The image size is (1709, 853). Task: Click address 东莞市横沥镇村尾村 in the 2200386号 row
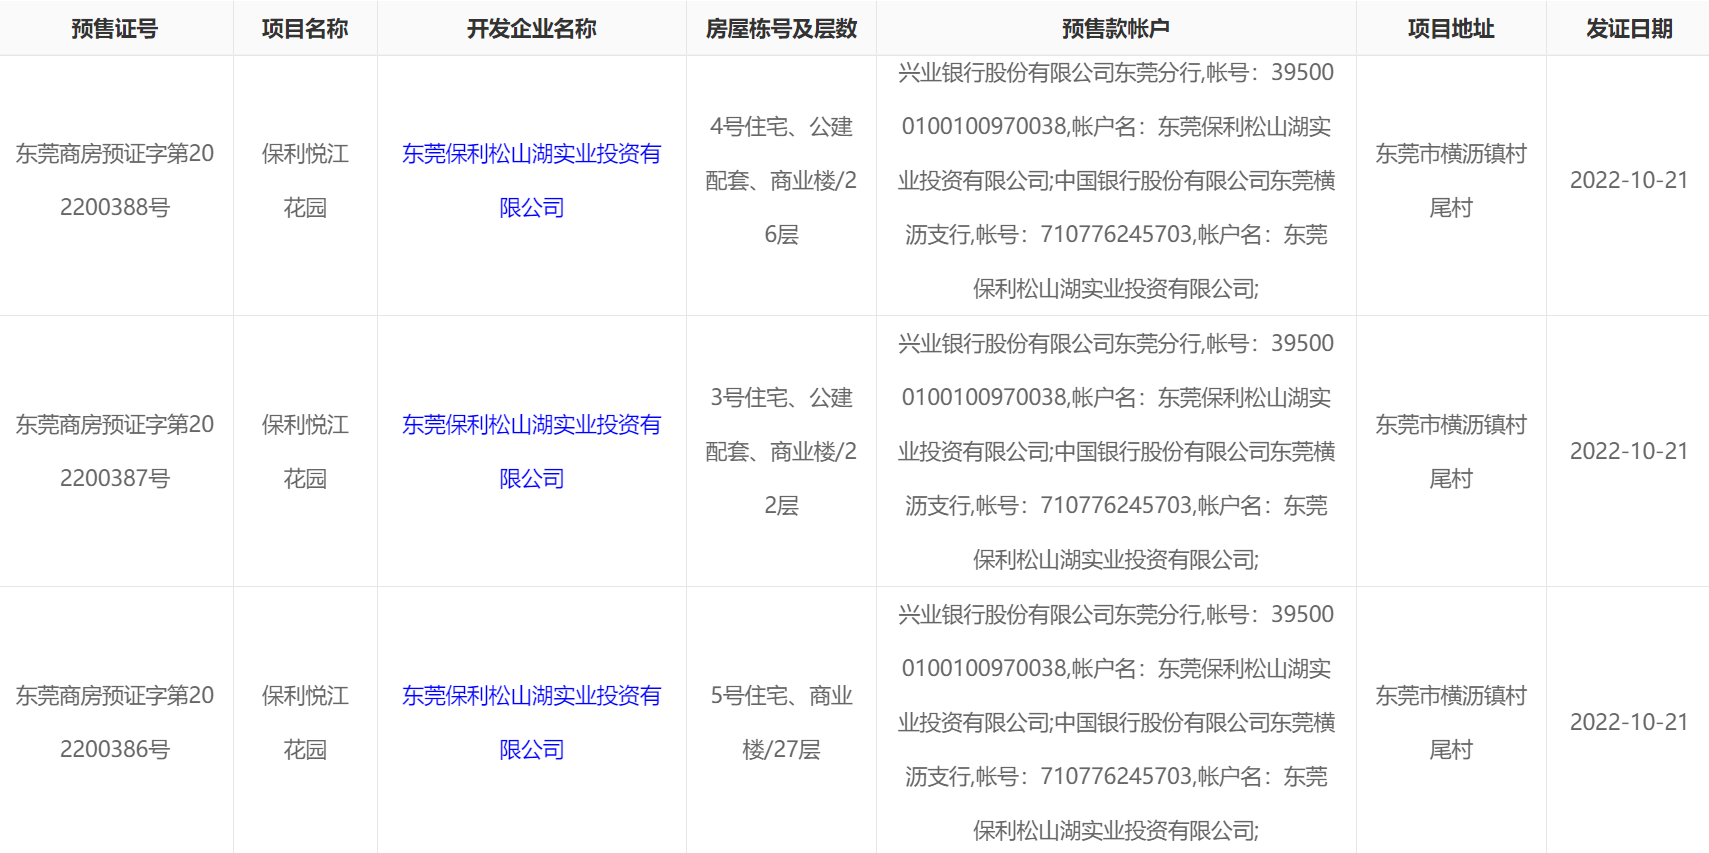[x=1451, y=723]
